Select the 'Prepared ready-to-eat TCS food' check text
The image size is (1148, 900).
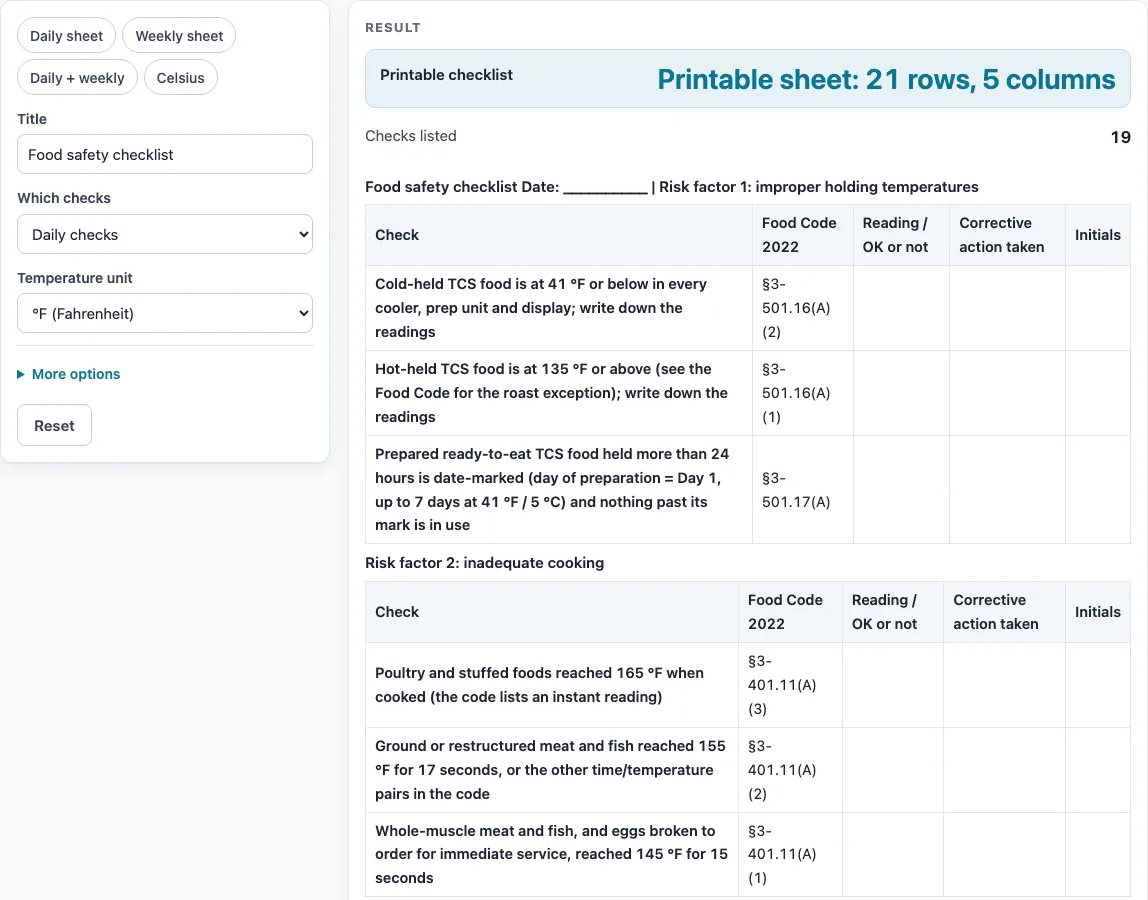pyautogui.click(x=551, y=489)
